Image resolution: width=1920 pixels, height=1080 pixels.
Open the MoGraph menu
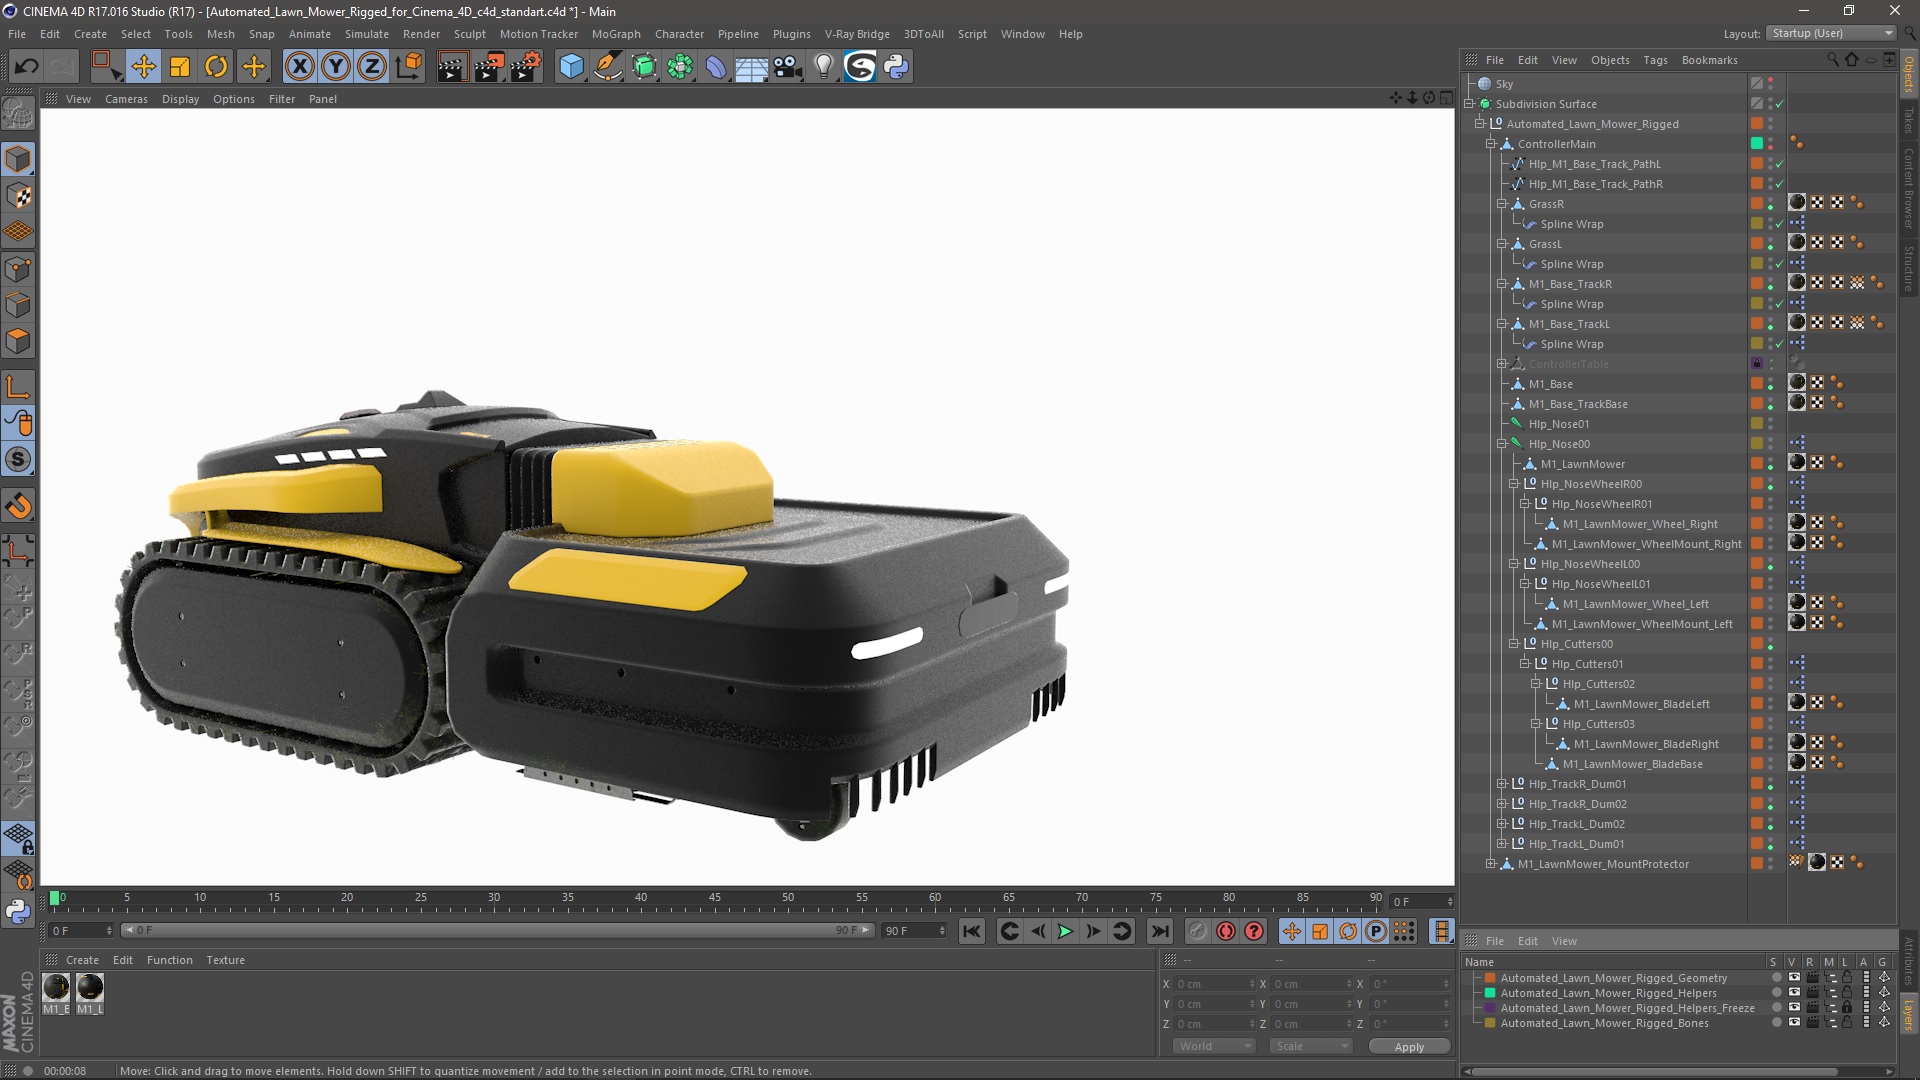pos(616,34)
